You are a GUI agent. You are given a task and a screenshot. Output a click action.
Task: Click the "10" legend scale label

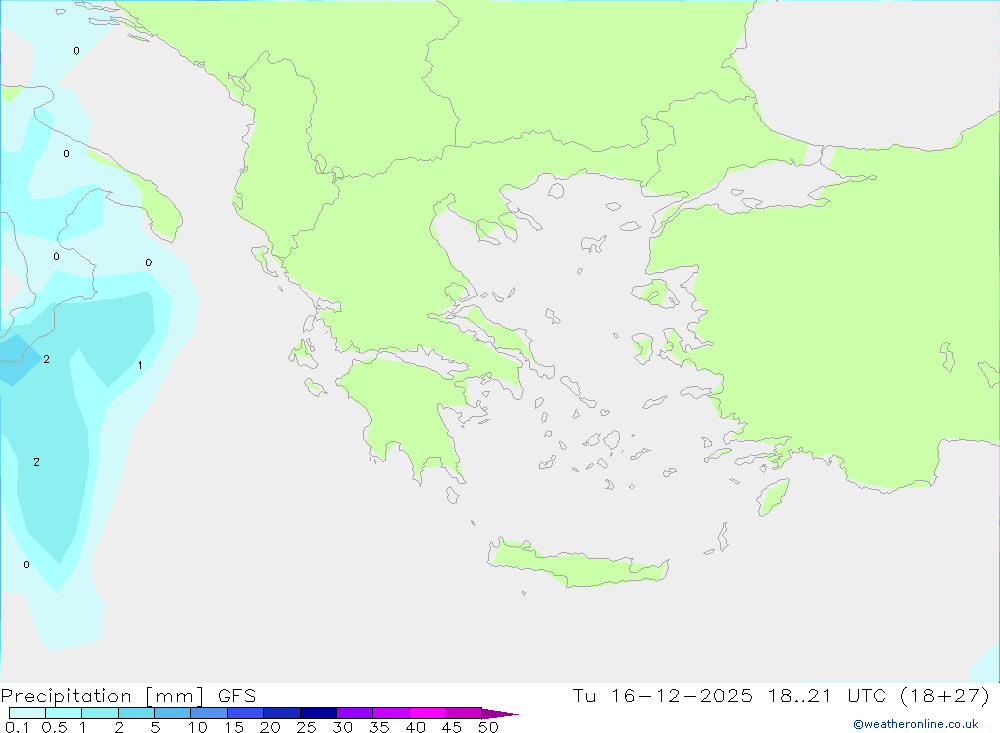[x=198, y=727]
